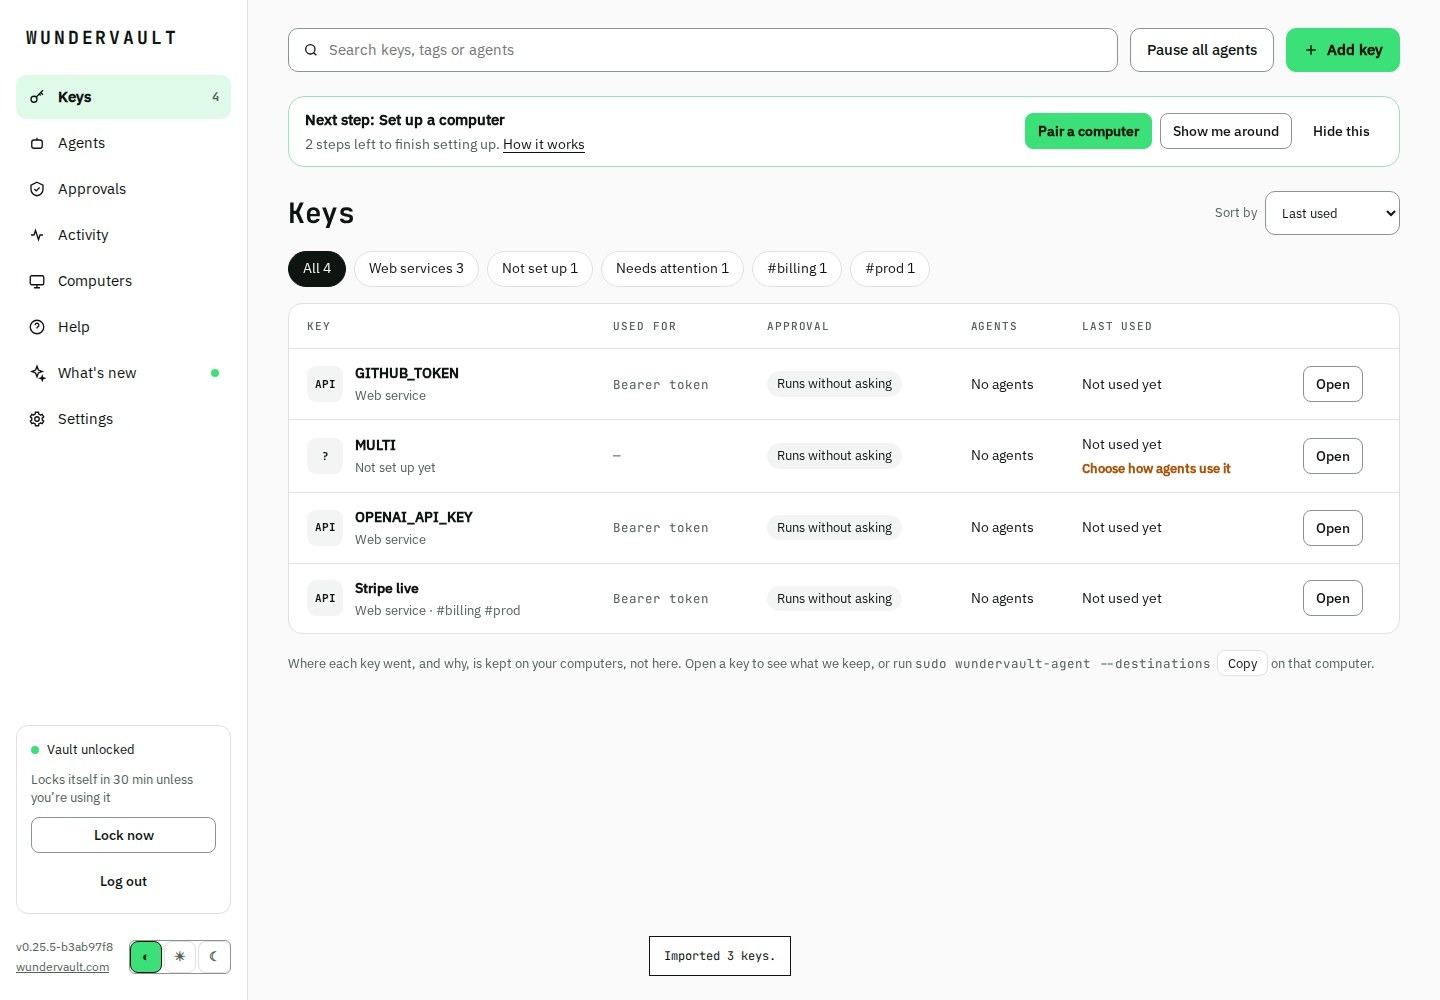Click the API badge for OPENAI_API_KEY
The height and width of the screenshot is (1000, 1440).
325,528
